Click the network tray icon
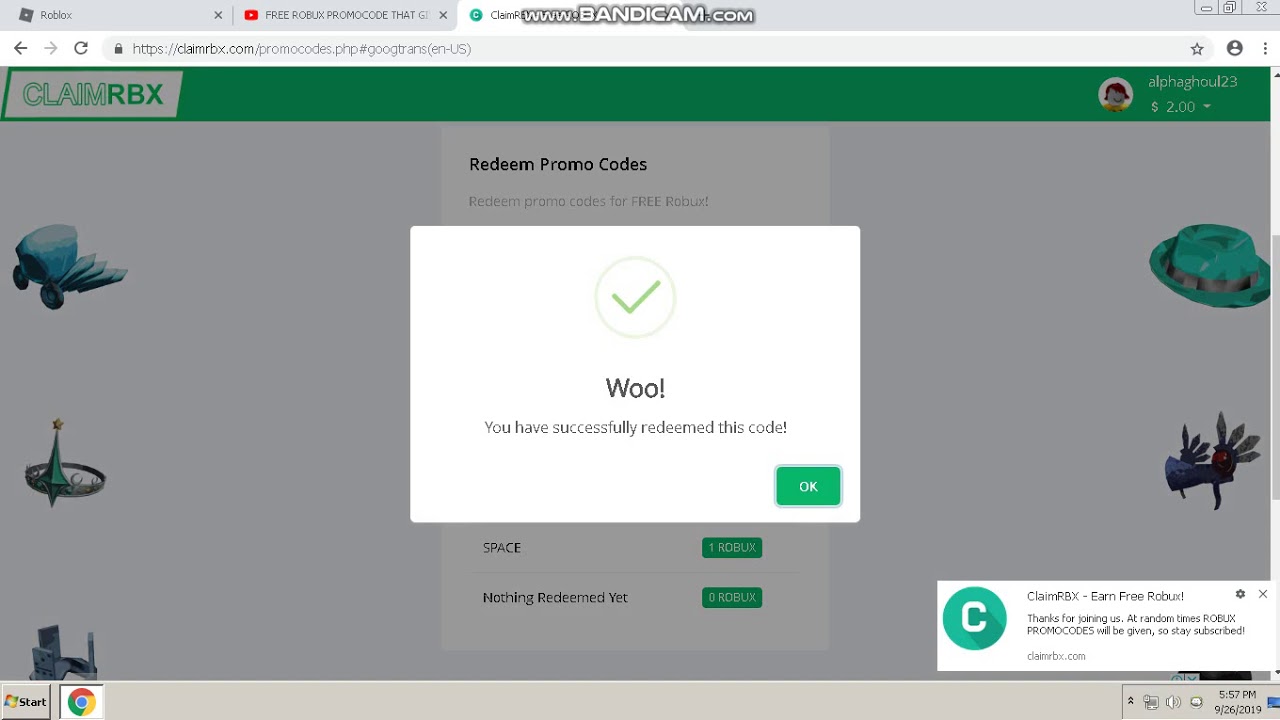This screenshot has height=720, width=1280. point(1151,702)
